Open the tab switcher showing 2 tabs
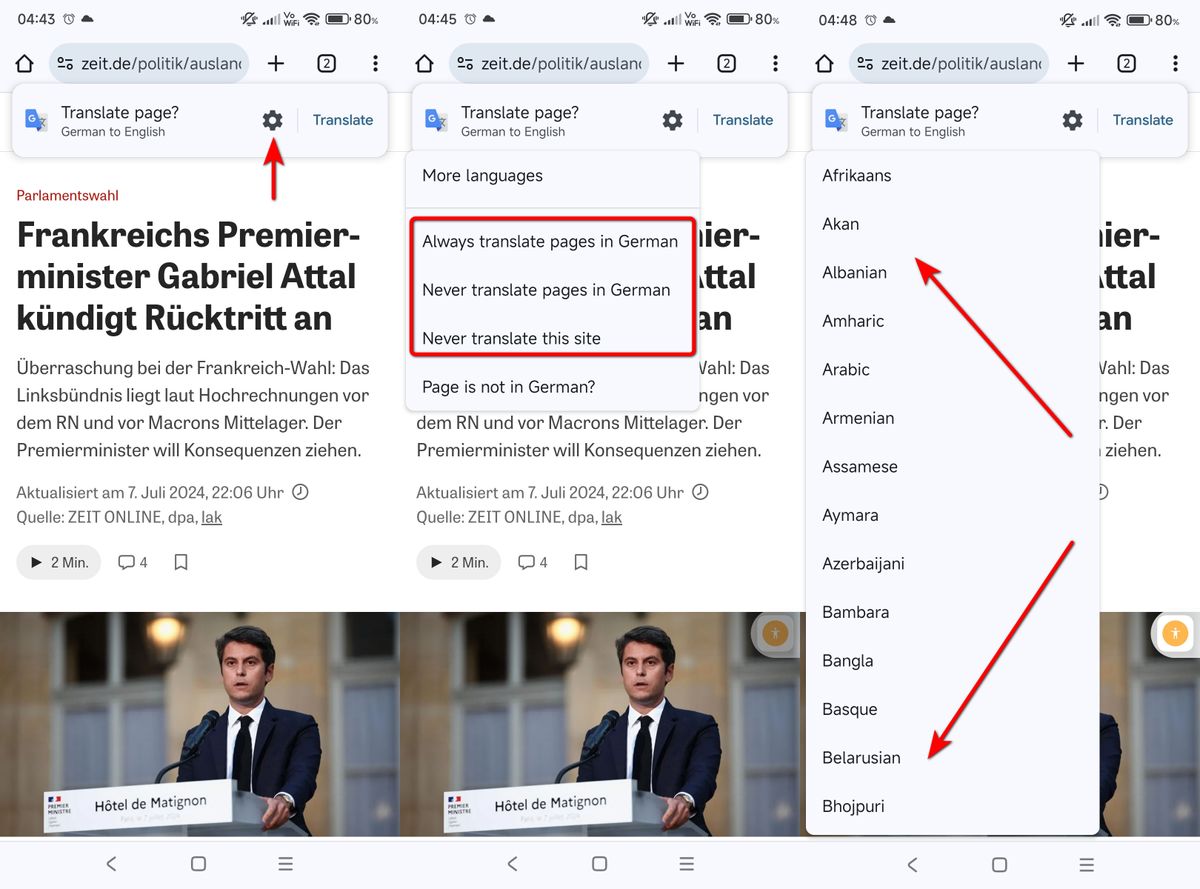Image resolution: width=1200 pixels, height=889 pixels. tap(326, 63)
